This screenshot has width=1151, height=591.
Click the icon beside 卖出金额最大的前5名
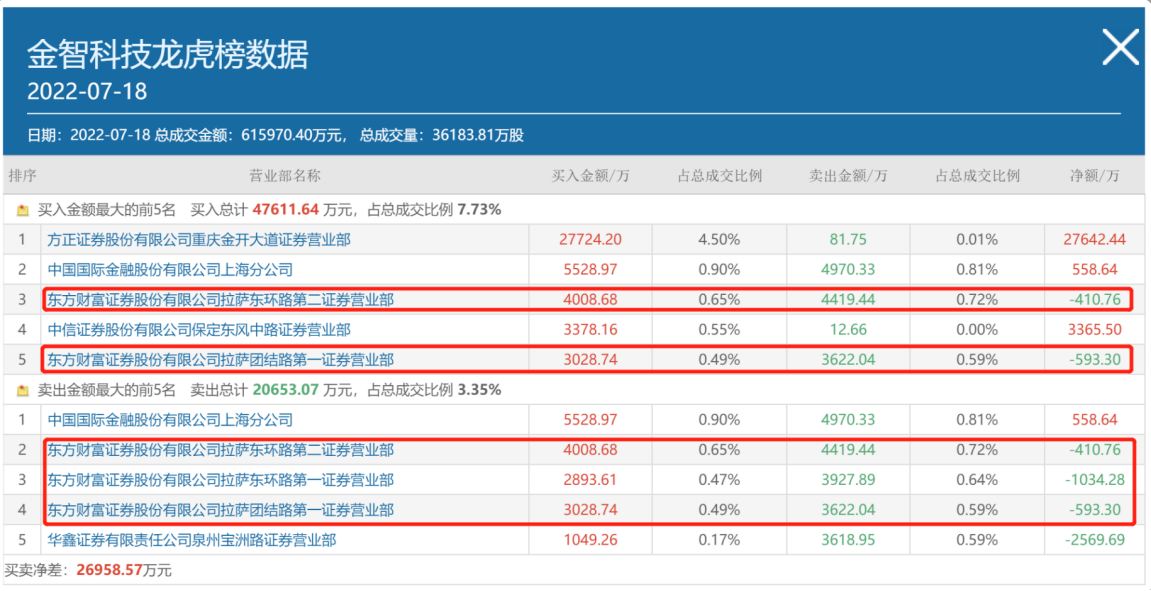(x=22, y=391)
